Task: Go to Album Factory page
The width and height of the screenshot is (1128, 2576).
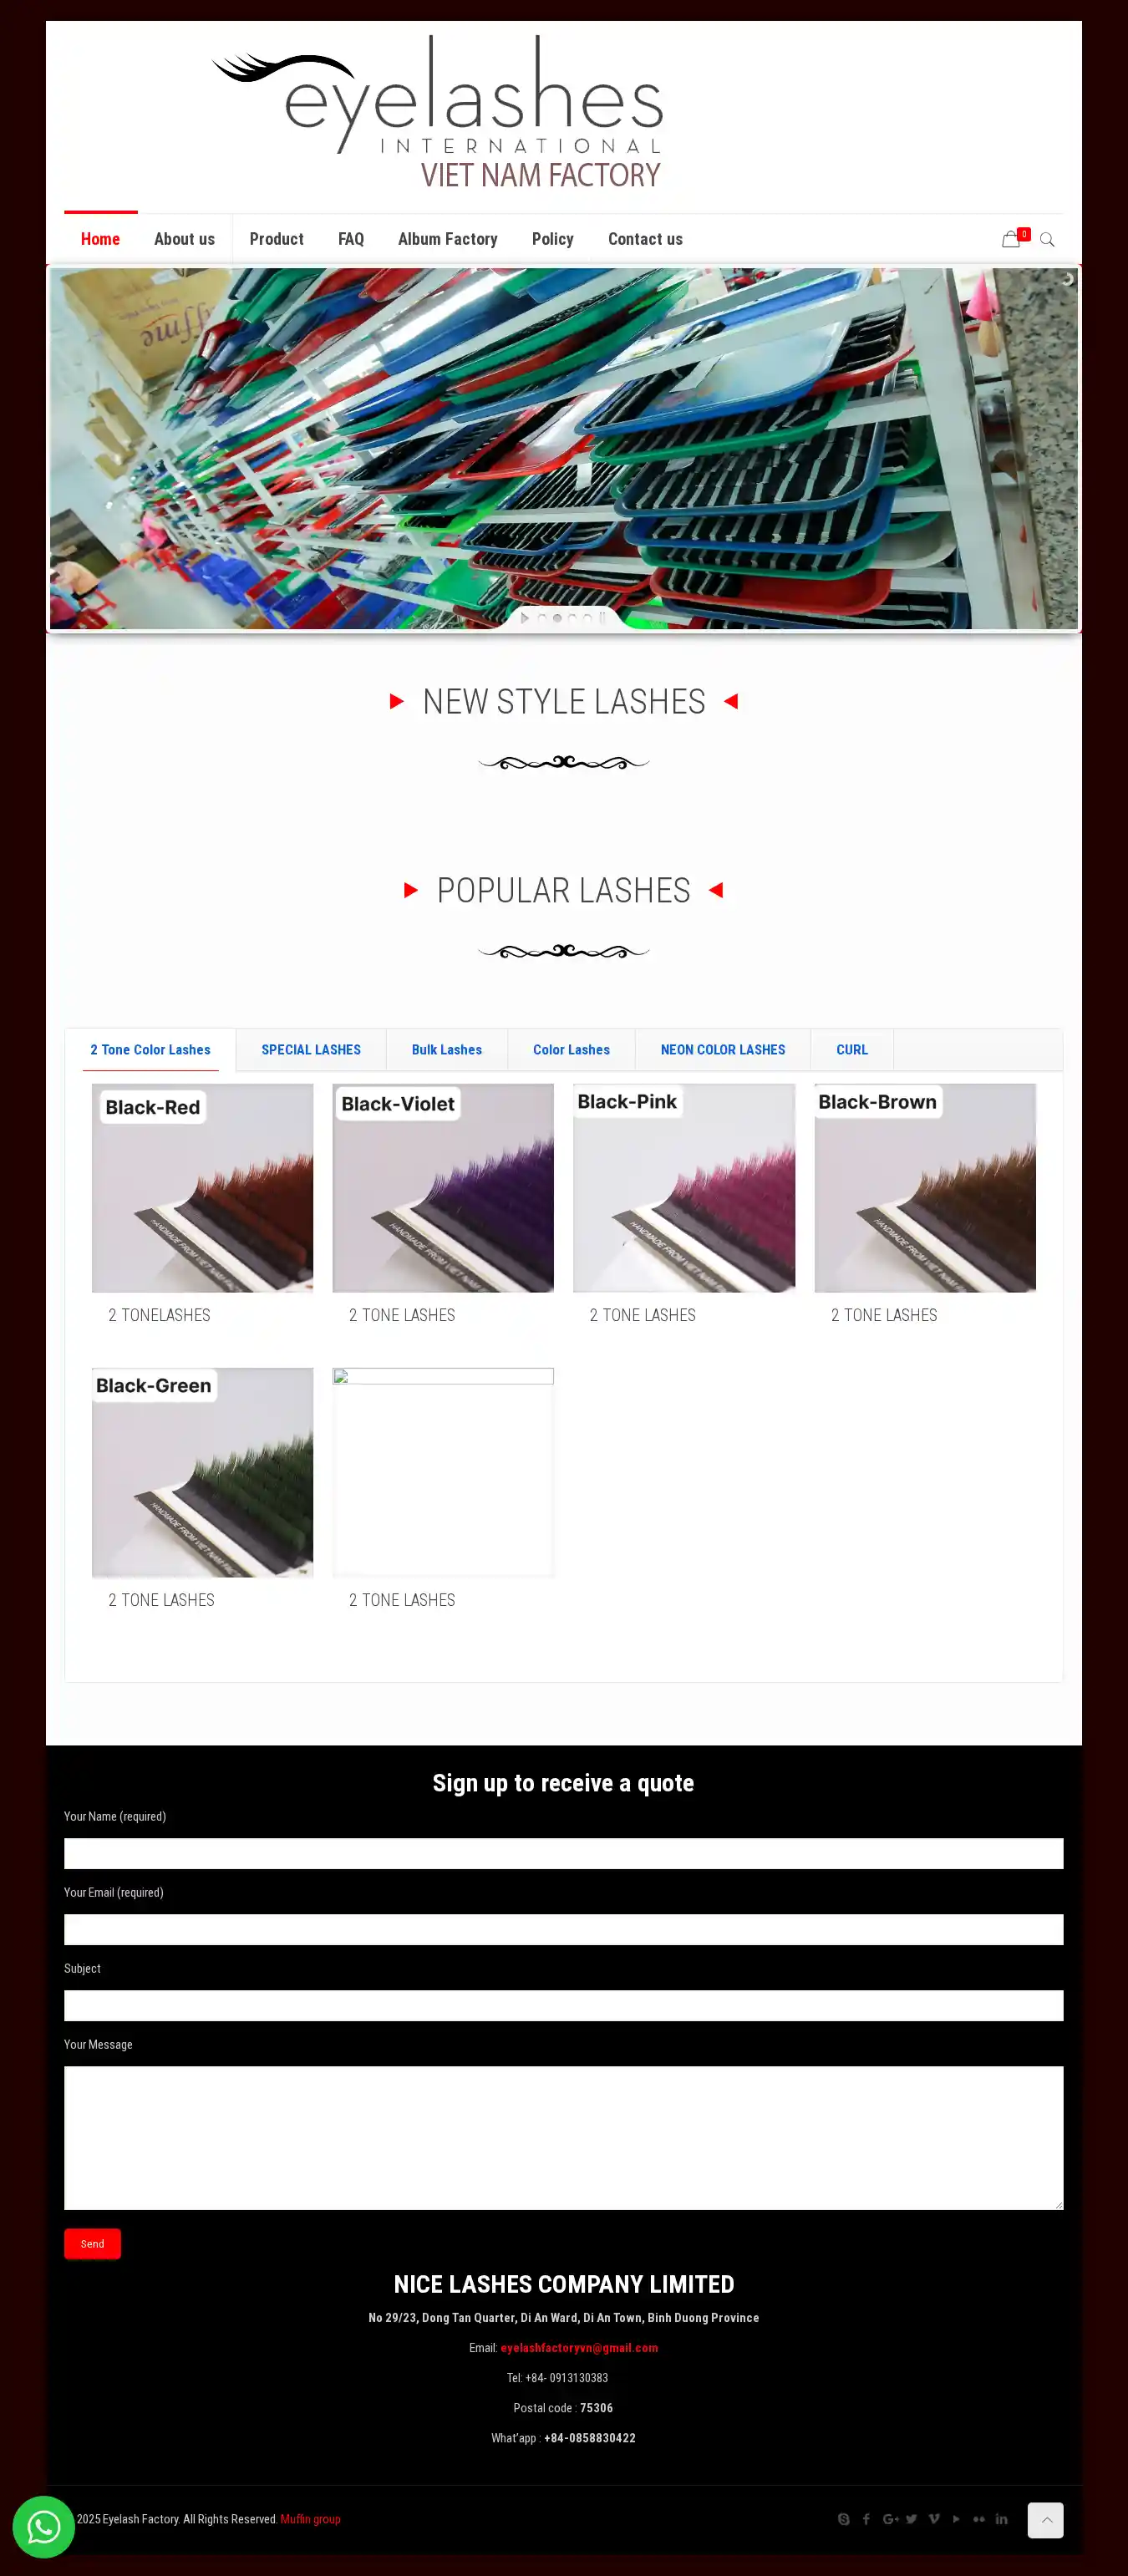Action: (448, 239)
